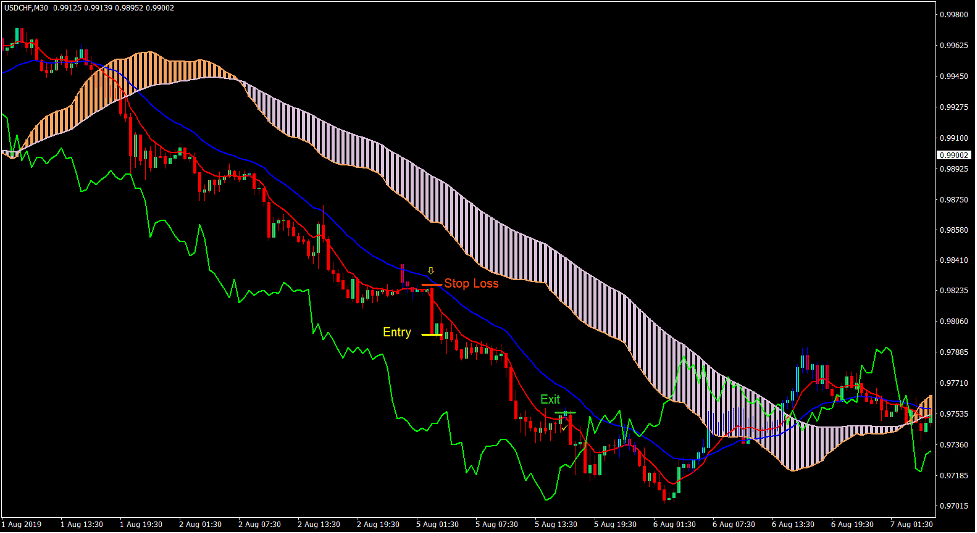The width and height of the screenshot is (977, 533).
Task: Click the '7 Aug 01:30' time label
Action: pyautogui.click(x=911, y=524)
